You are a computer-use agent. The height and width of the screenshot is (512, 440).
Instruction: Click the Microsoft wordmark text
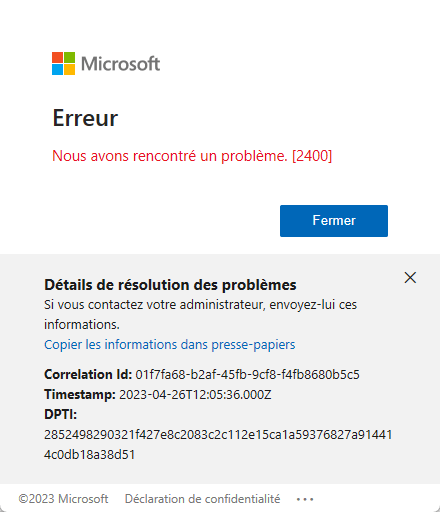click(x=121, y=64)
